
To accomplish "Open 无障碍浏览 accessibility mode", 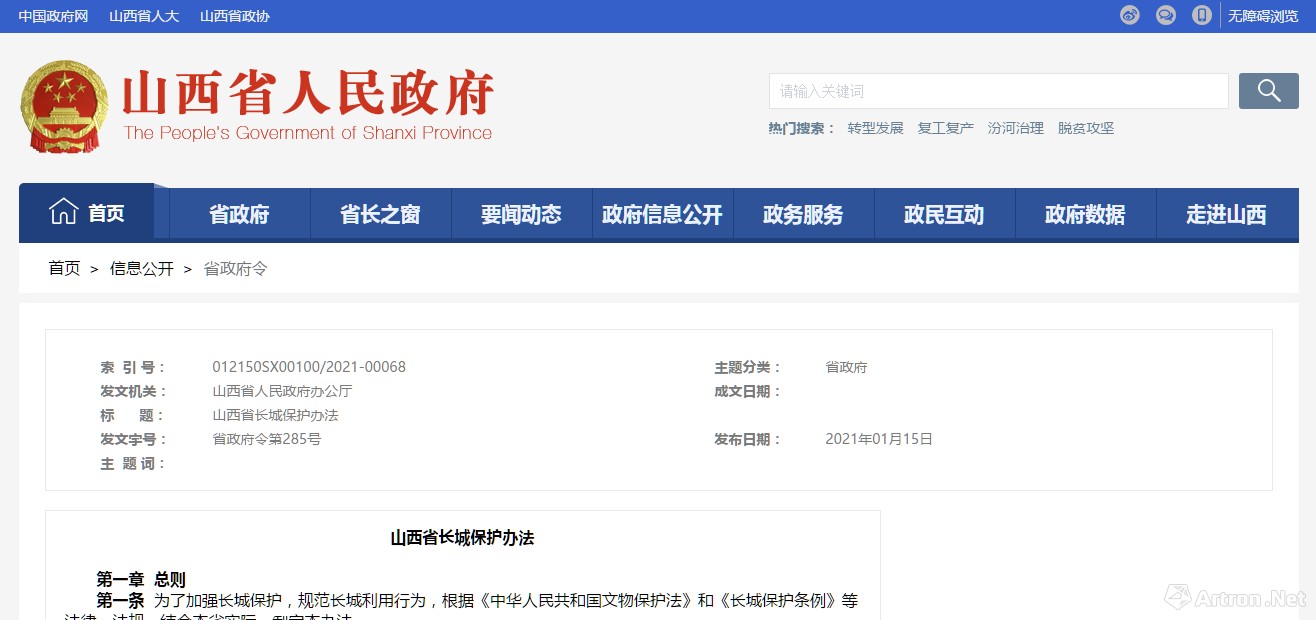I will coord(1262,16).
